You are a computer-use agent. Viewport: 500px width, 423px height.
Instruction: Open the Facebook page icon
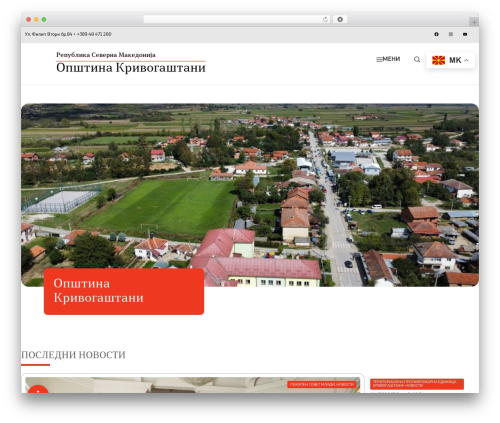pyautogui.click(x=436, y=34)
